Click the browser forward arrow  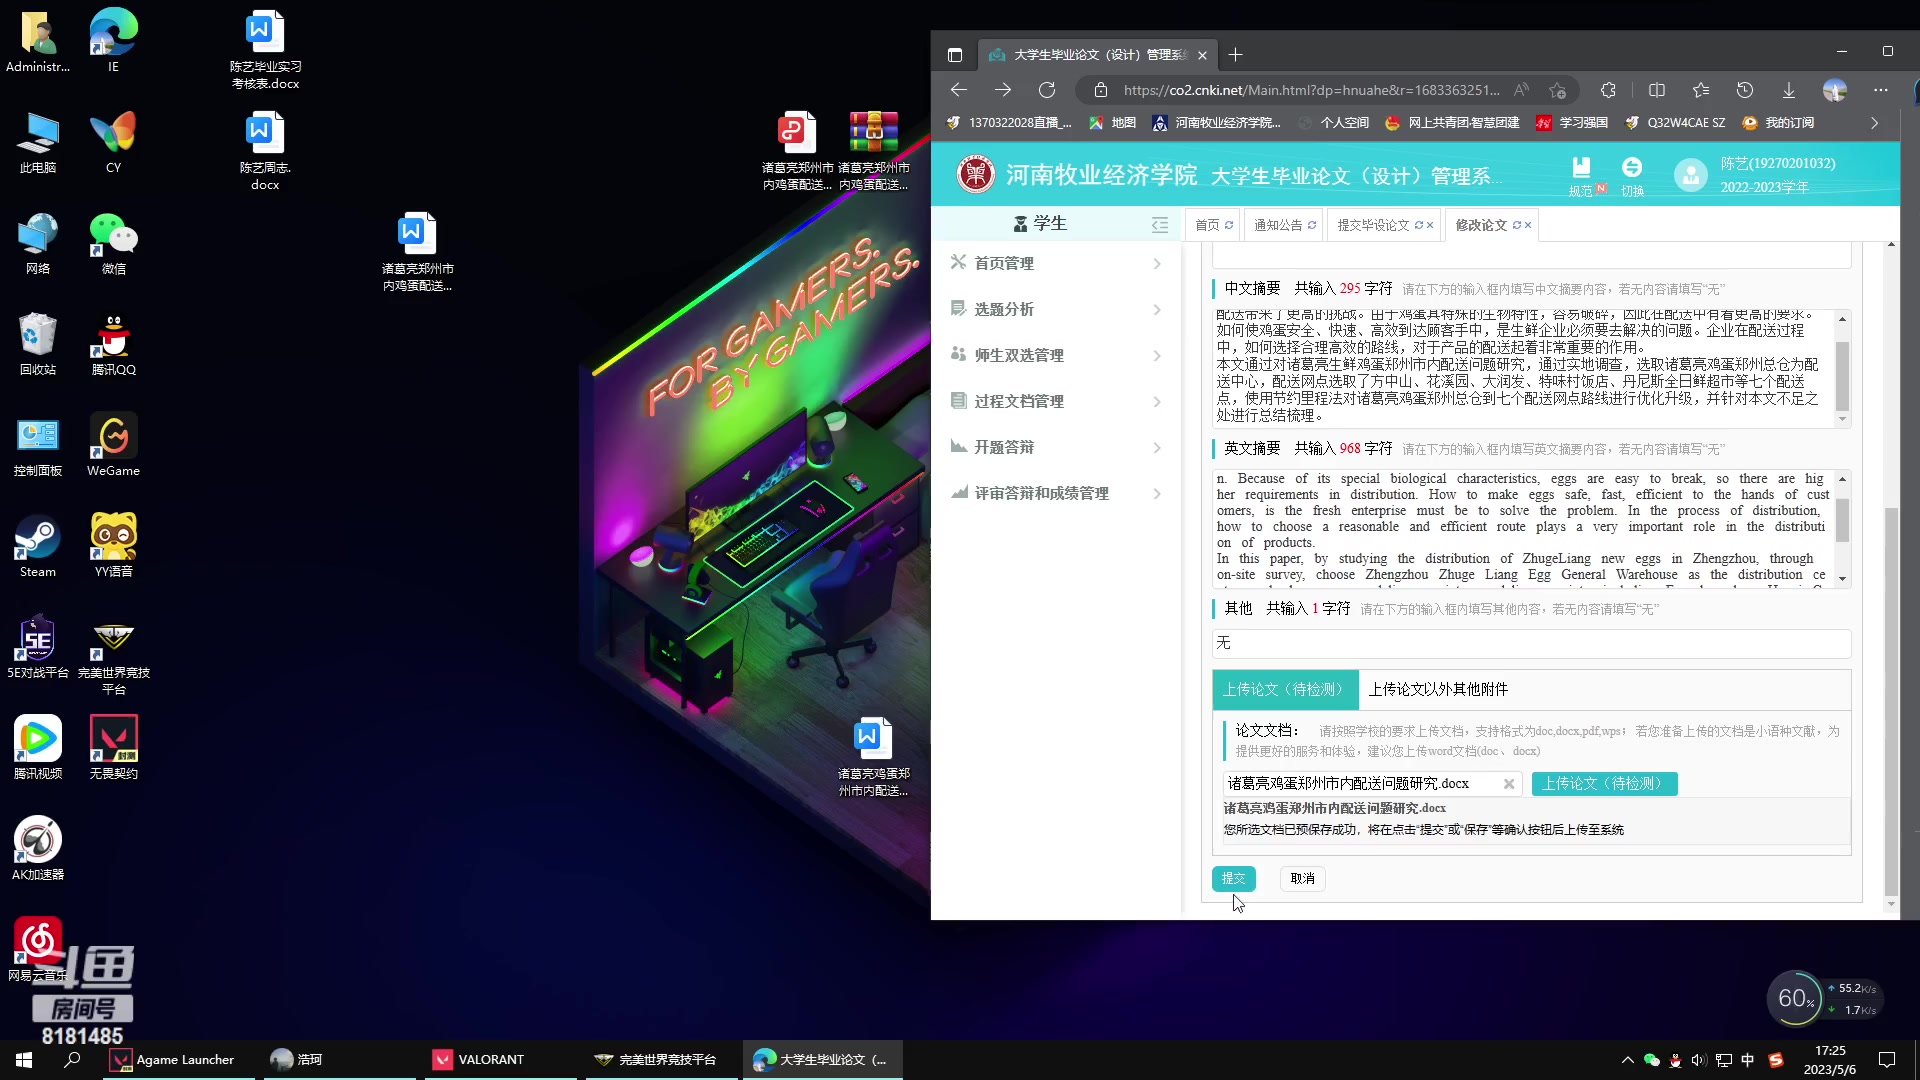pyautogui.click(x=1003, y=90)
